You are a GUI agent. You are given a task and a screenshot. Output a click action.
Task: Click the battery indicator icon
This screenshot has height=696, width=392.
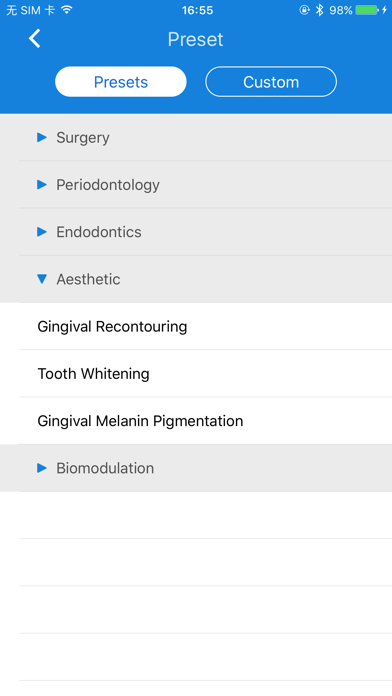point(367,10)
